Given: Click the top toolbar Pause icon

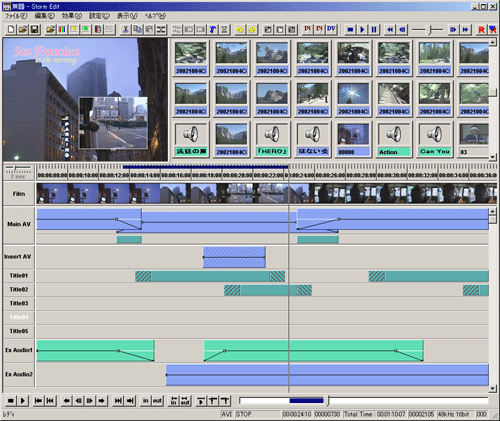Looking at the screenshot, I should [x=374, y=29].
